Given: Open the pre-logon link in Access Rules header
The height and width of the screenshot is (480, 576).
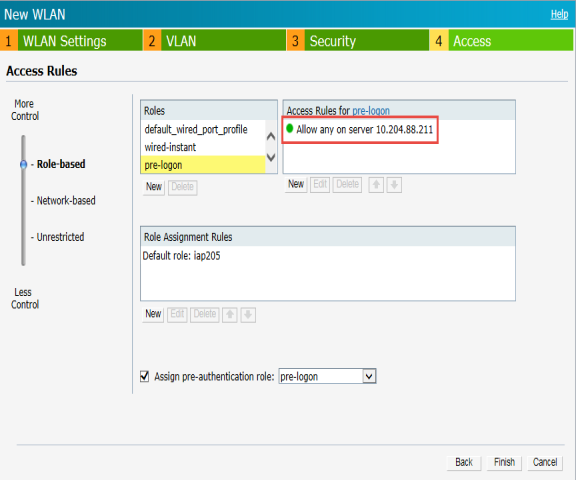Looking at the screenshot, I should coord(371,111).
